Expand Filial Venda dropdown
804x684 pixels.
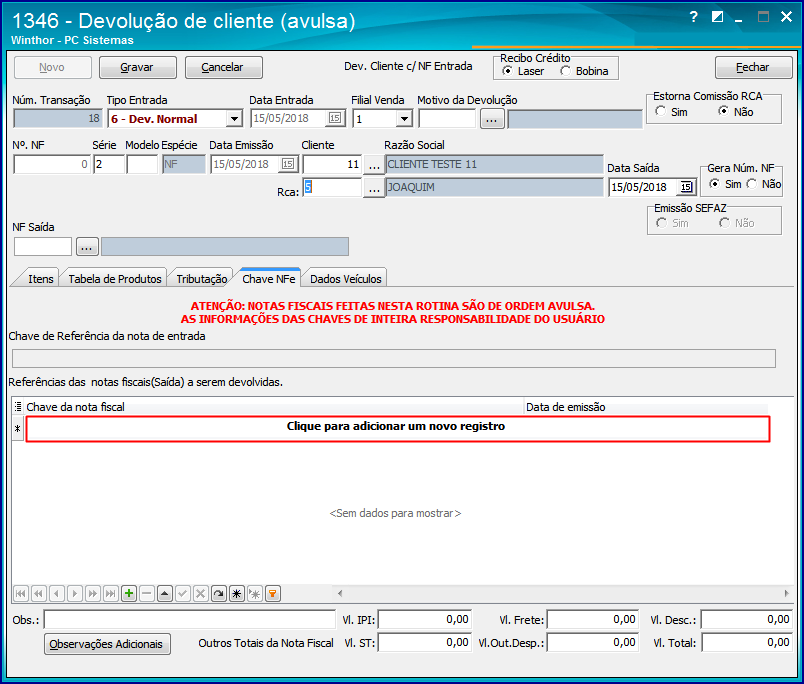pyautogui.click(x=405, y=119)
